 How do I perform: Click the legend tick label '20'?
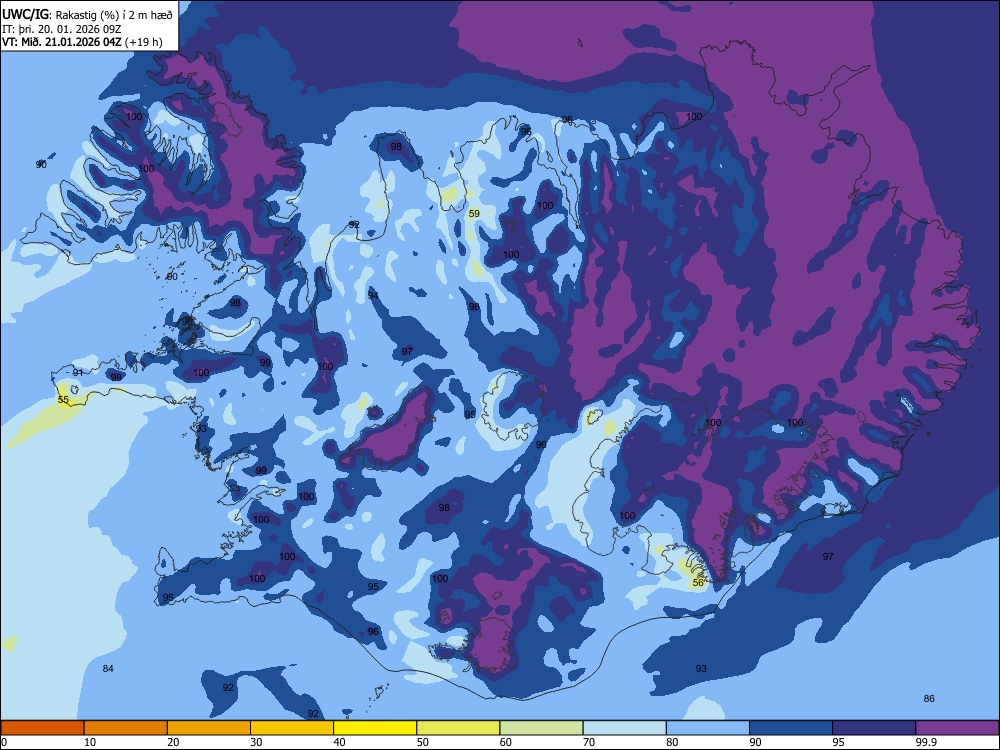173,742
